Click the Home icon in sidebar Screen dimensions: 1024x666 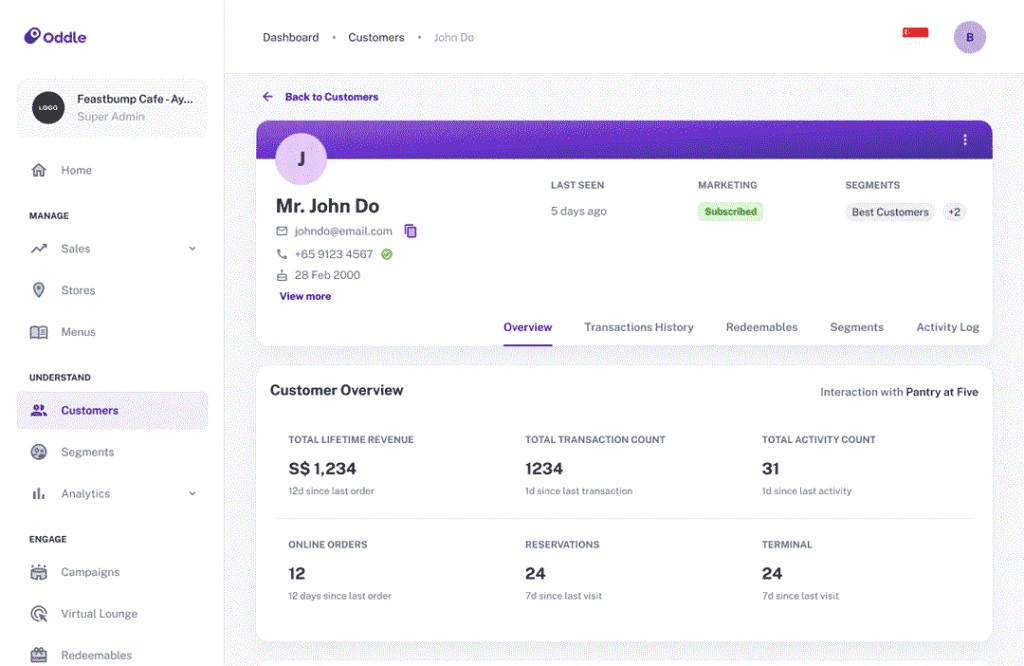click(x=39, y=170)
